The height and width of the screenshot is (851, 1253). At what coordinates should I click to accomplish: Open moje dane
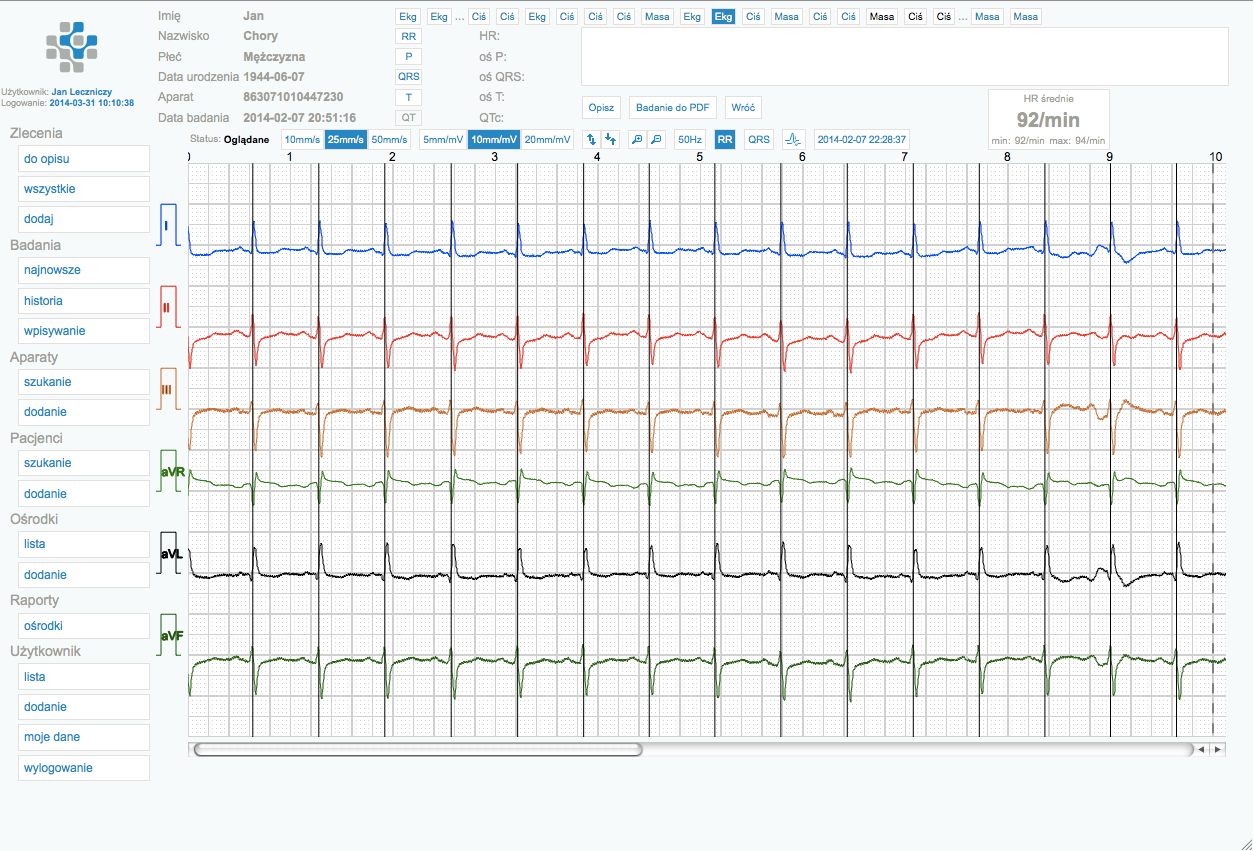(84, 737)
